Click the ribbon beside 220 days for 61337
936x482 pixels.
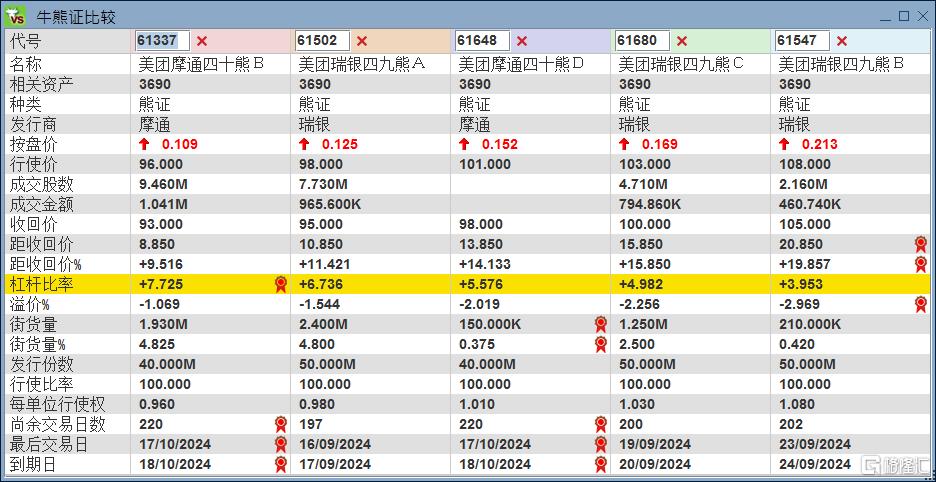tap(281, 424)
